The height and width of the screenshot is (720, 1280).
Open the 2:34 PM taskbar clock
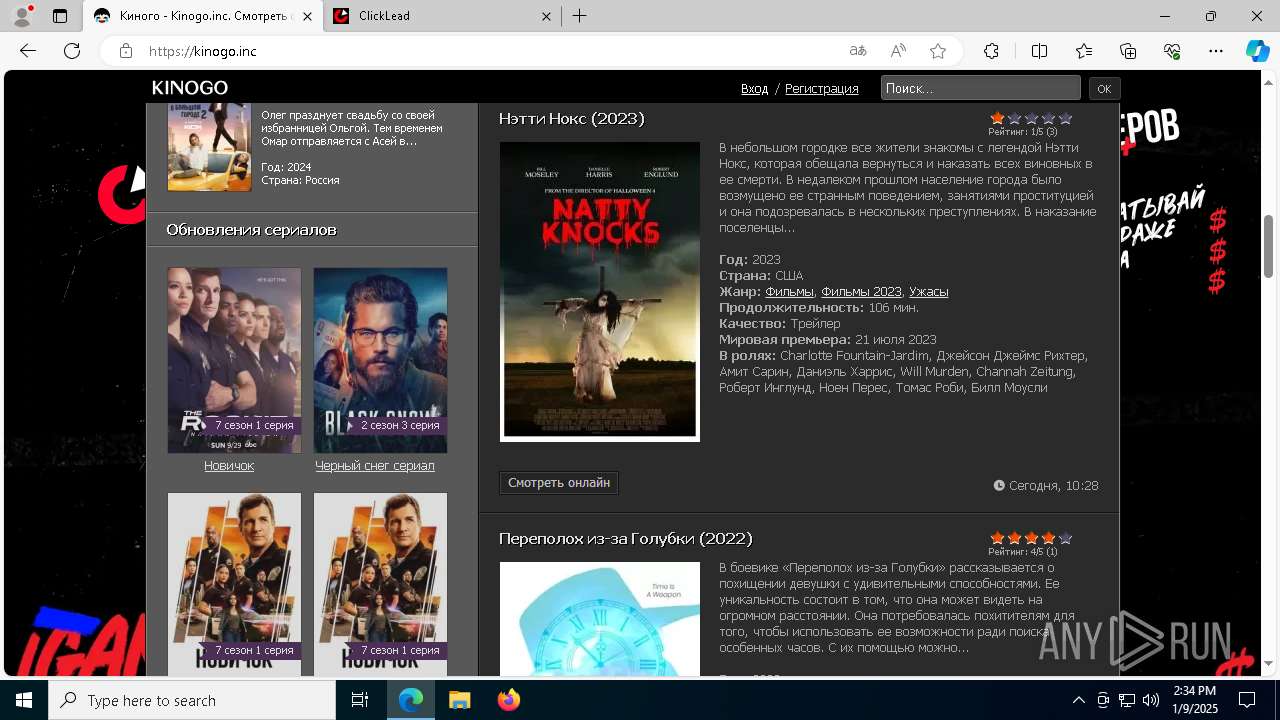point(1195,700)
